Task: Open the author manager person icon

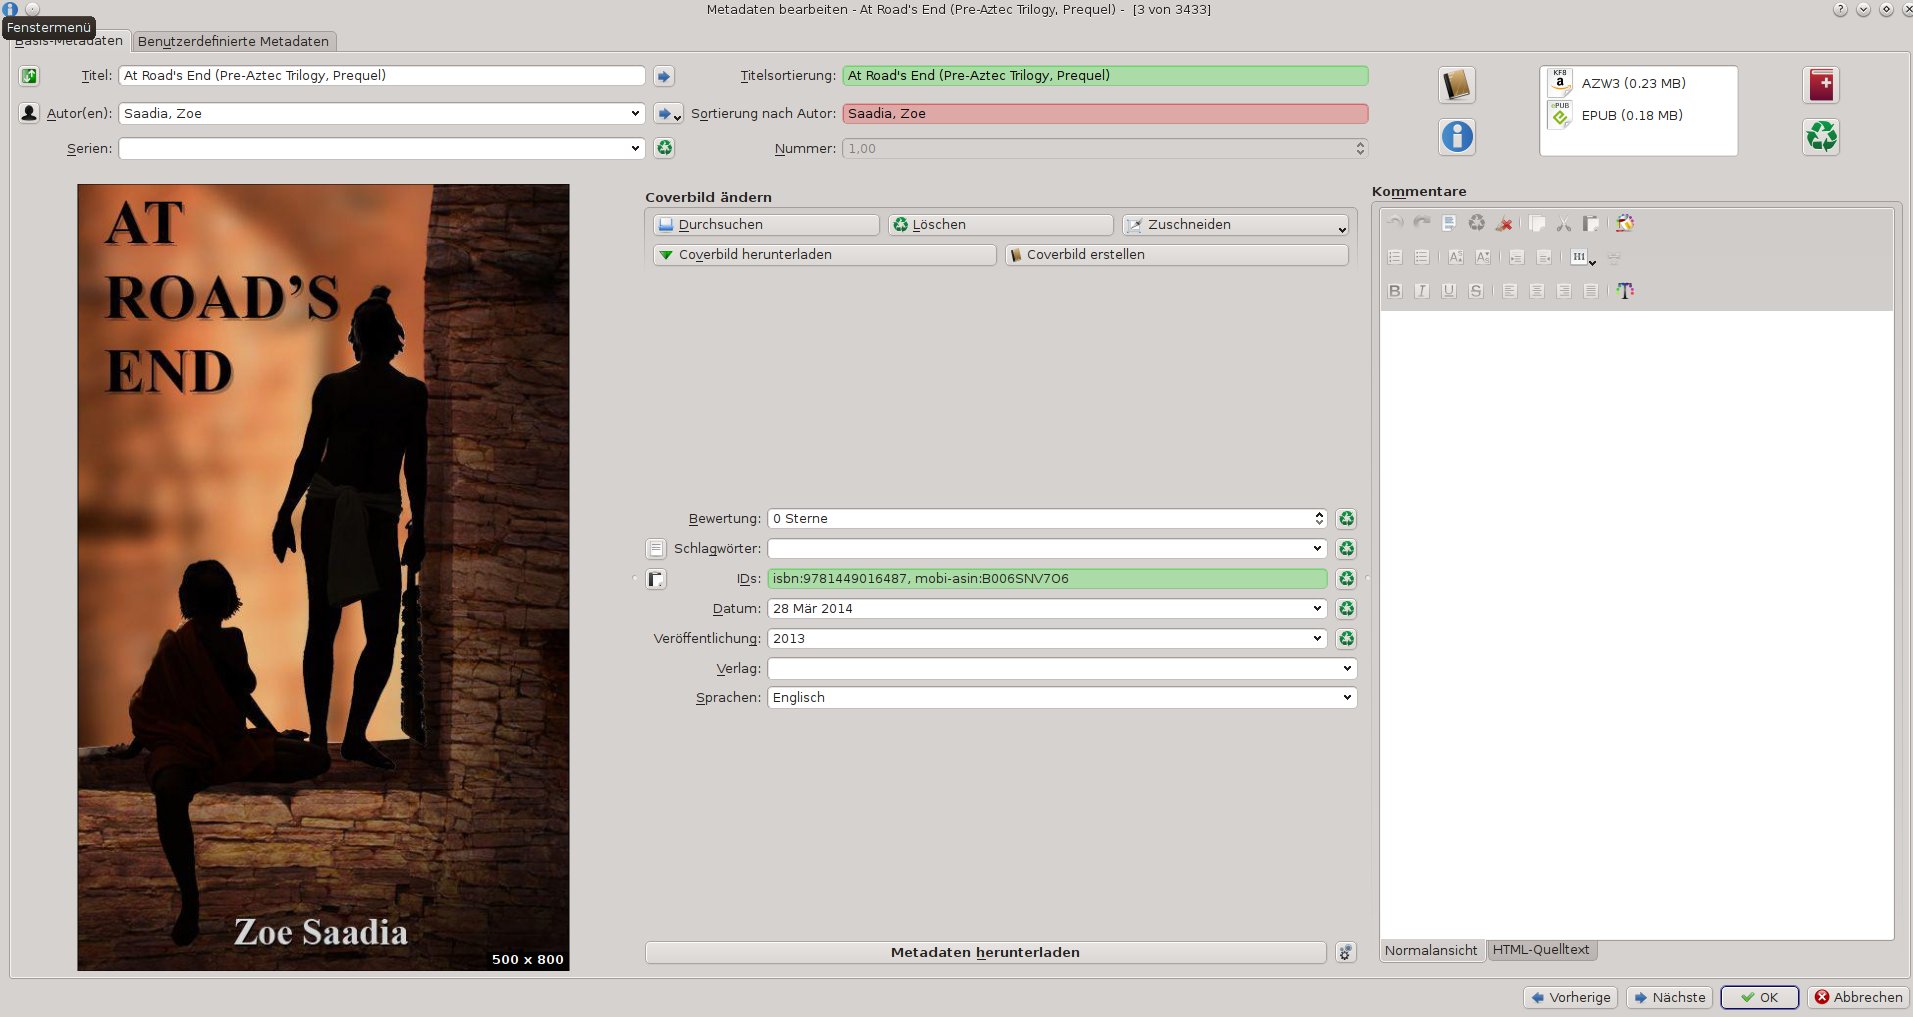Action: point(29,113)
